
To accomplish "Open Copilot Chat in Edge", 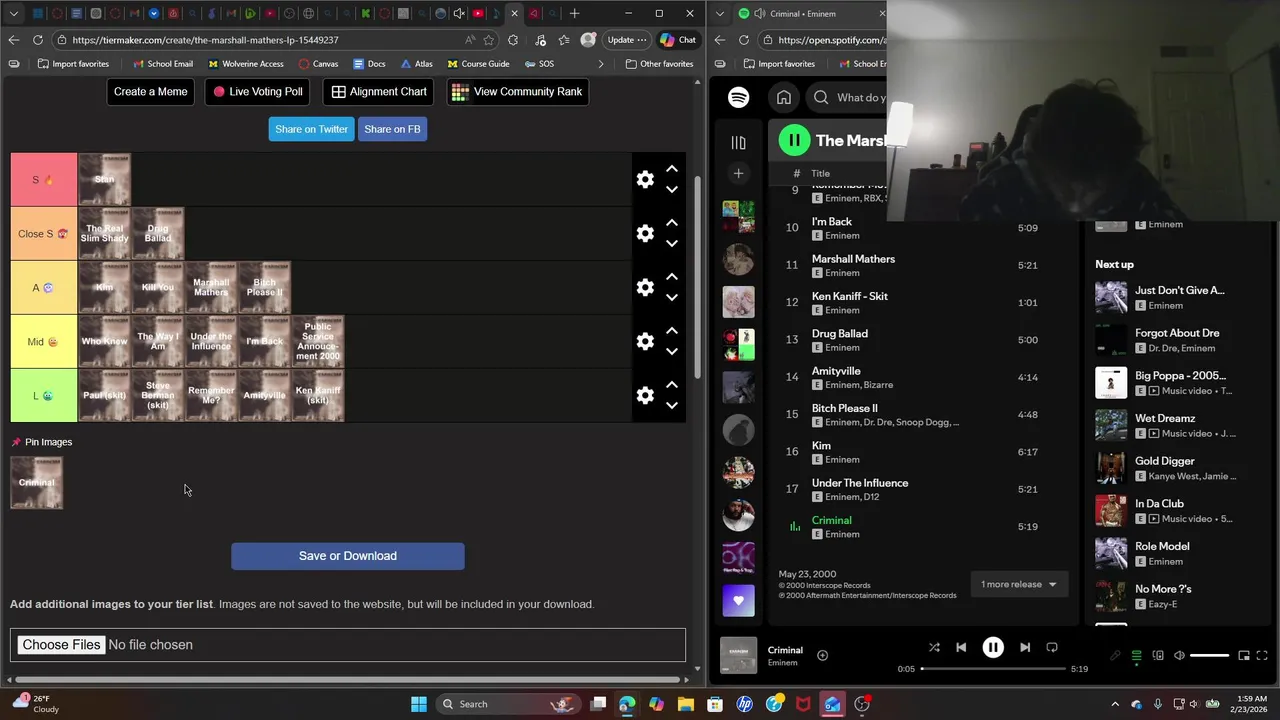I will click(678, 40).
